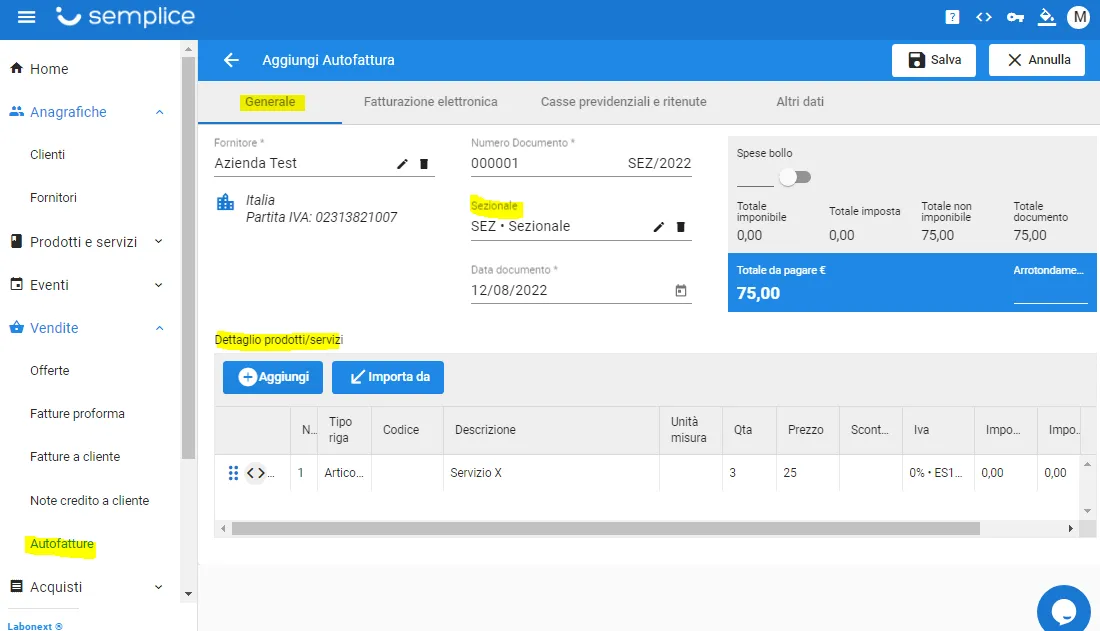The image size is (1100, 631).
Task: Open the hamburger navigation menu
Action: pyautogui.click(x=26, y=17)
